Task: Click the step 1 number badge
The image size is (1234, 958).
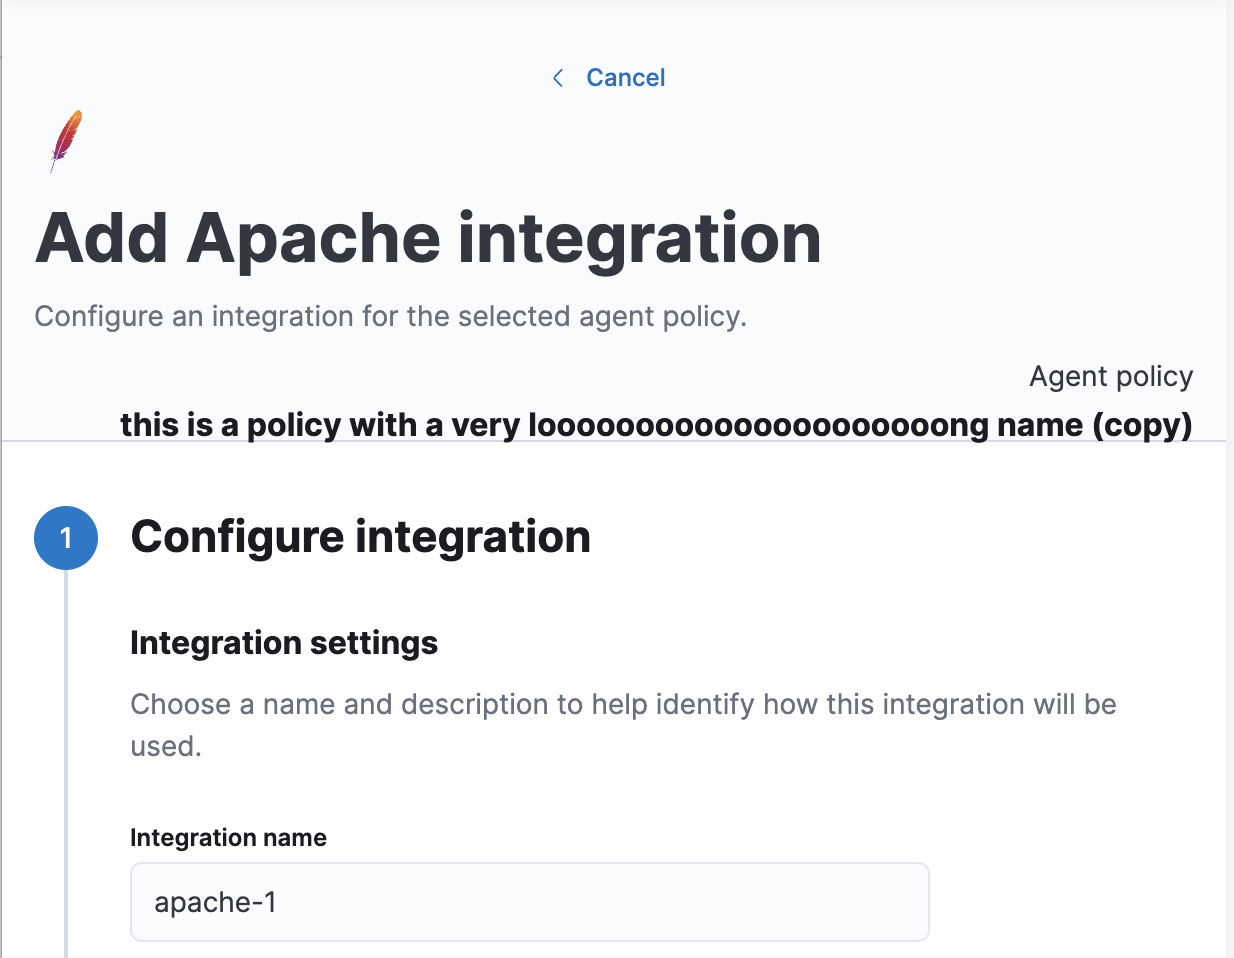Action: click(x=66, y=538)
